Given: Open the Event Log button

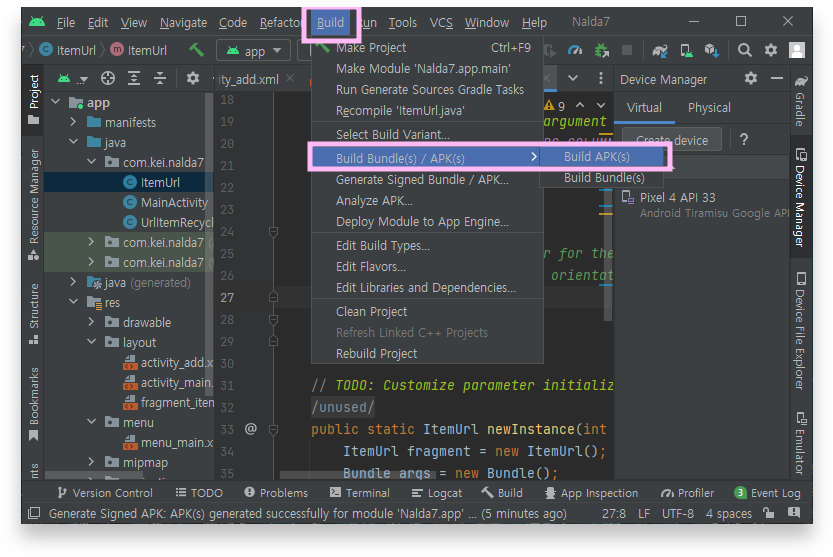Looking at the screenshot, I should click(x=767, y=493).
